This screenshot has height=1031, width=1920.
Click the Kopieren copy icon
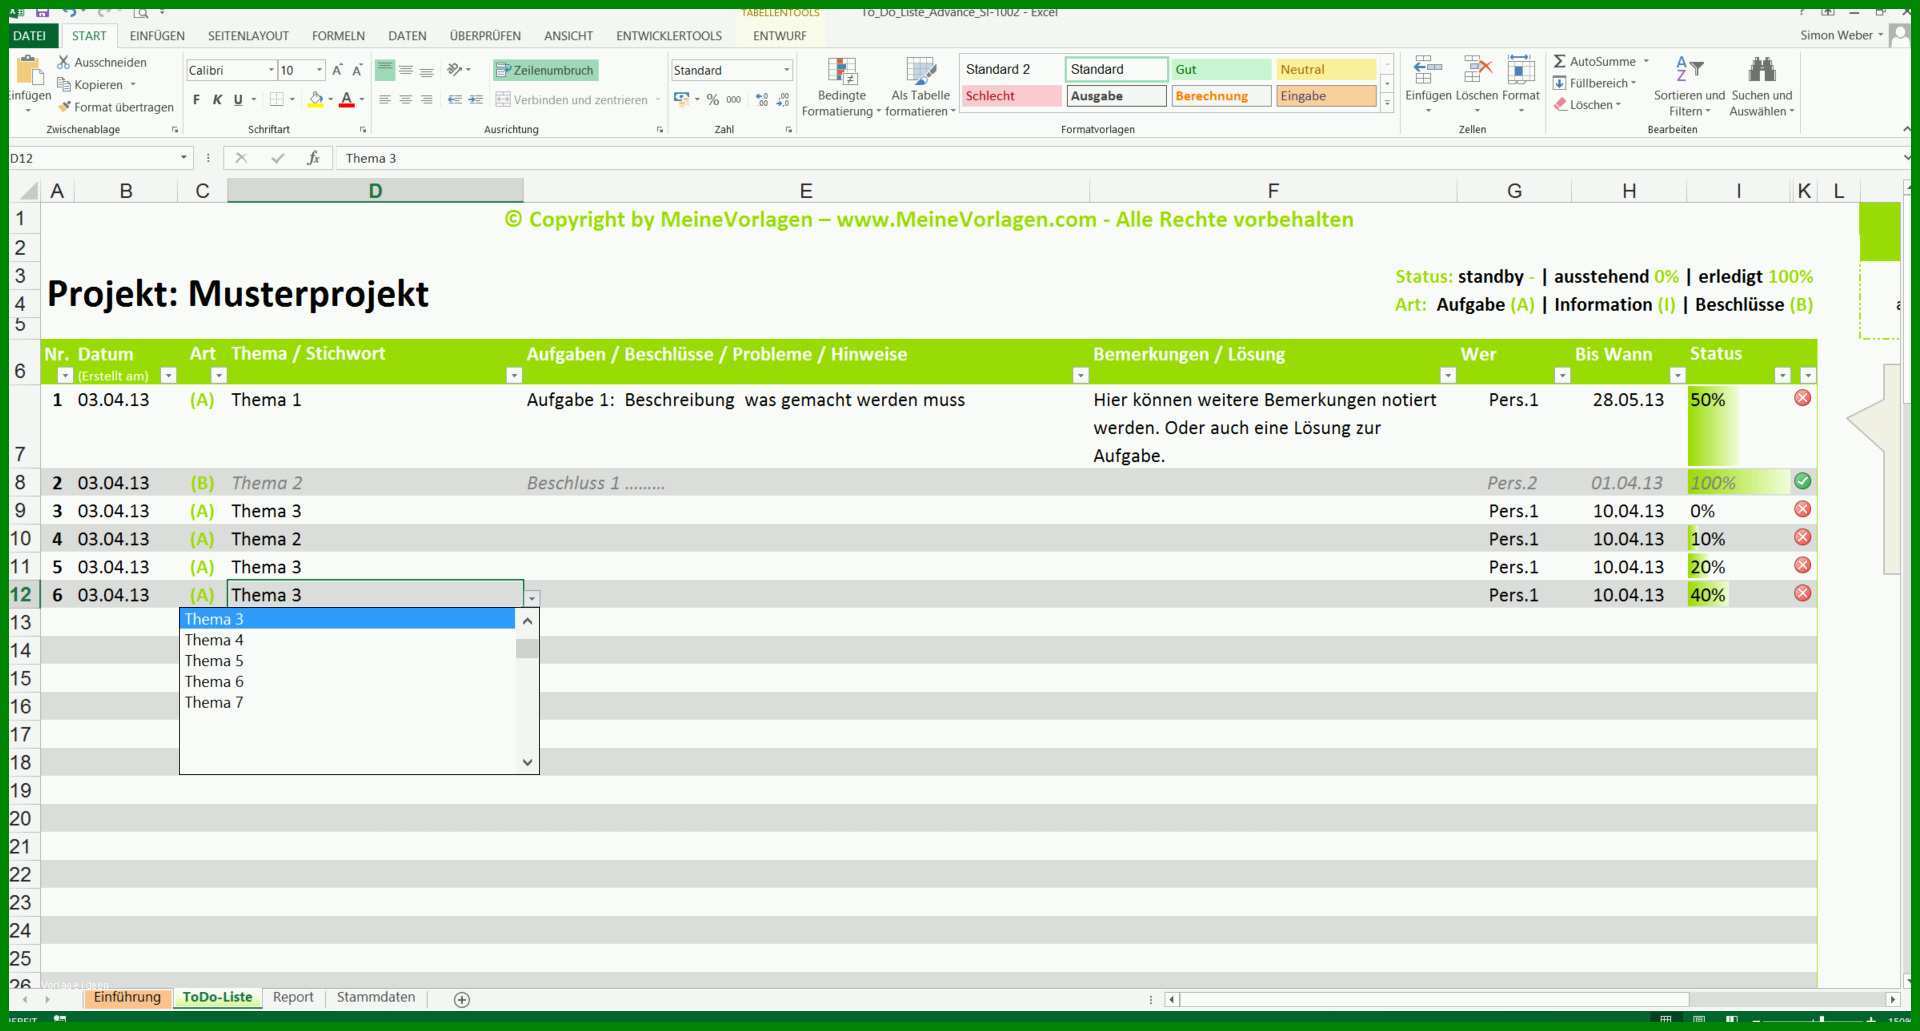tap(64, 85)
